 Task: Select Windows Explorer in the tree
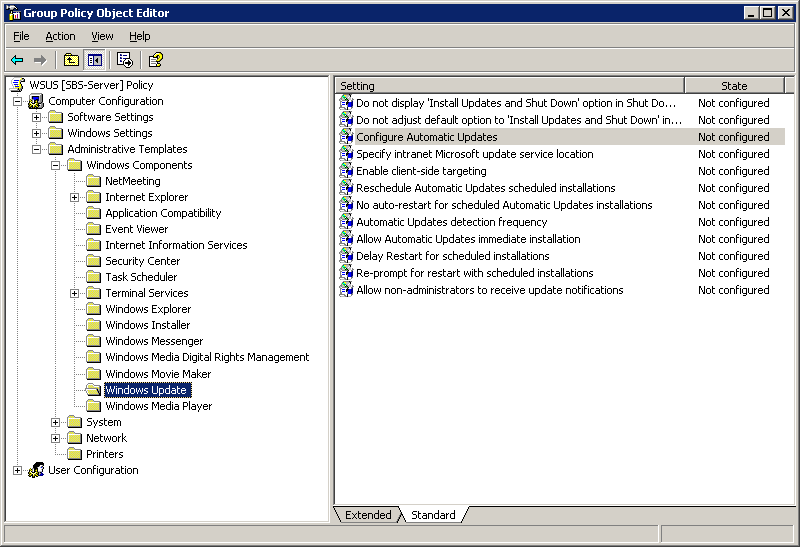tap(148, 309)
